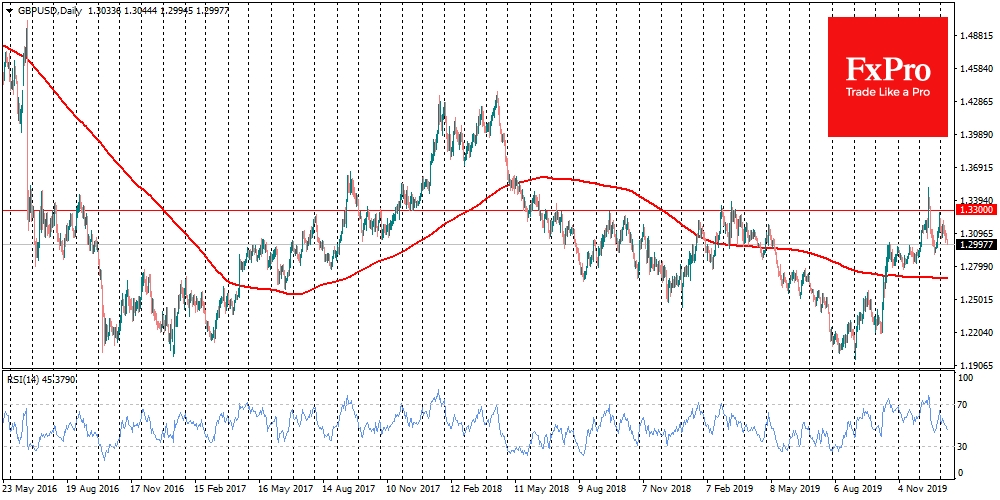This screenshot has width=1000, height=500.
Task: Click the current price label 1.29977
Action: (x=976, y=245)
